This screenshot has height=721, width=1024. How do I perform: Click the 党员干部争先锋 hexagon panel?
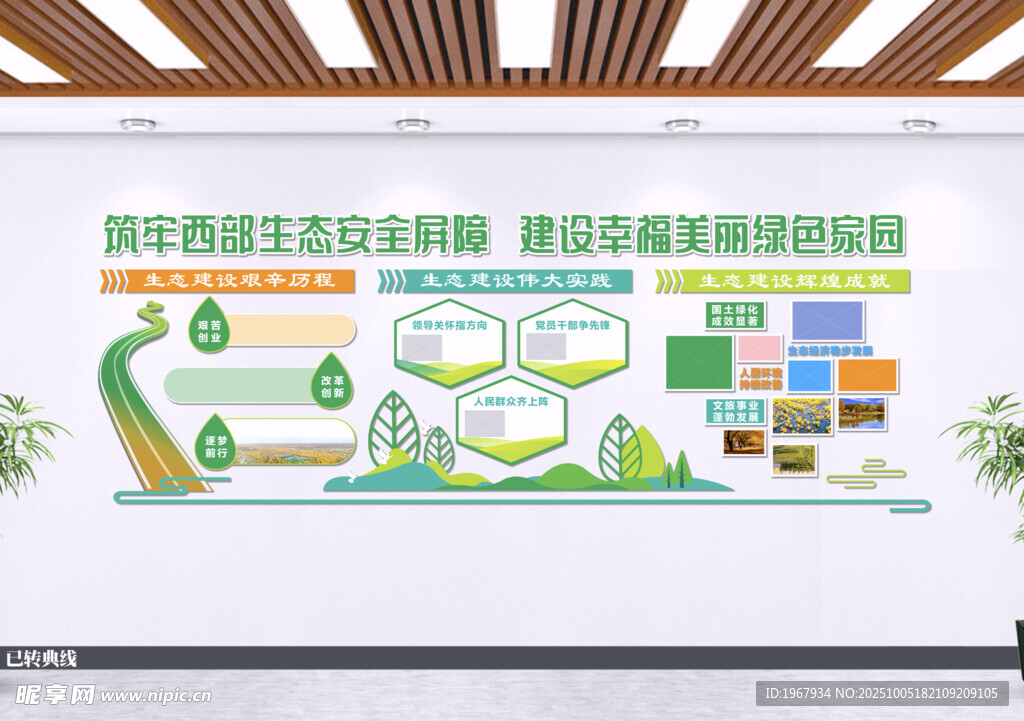tap(572, 343)
